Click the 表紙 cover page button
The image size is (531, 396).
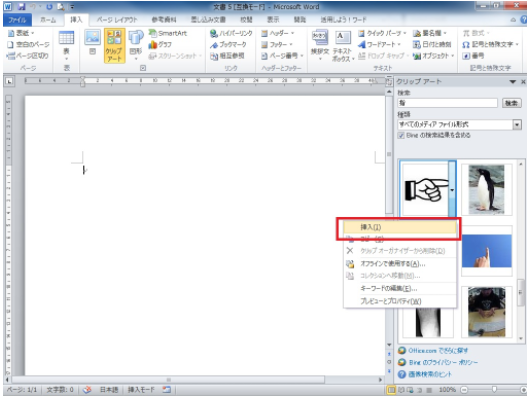[x=21, y=33]
